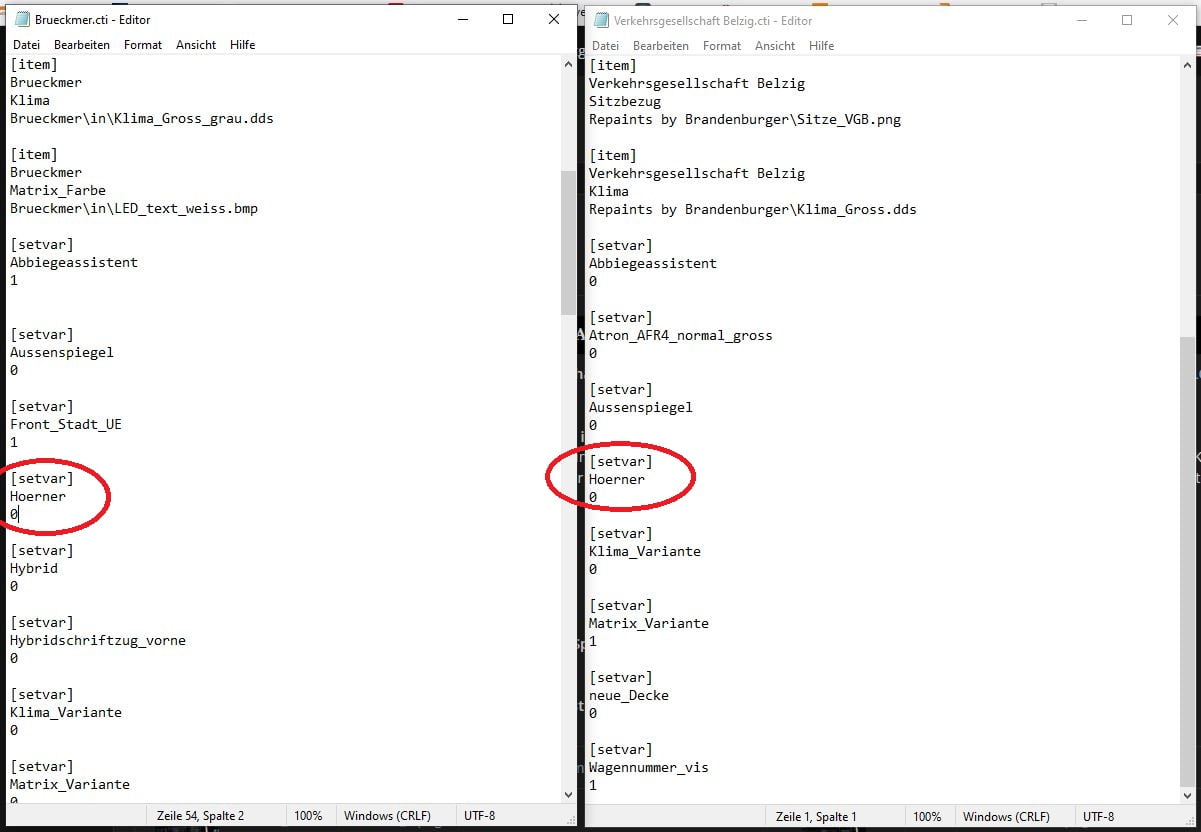Image resolution: width=1201 pixels, height=832 pixels.
Task: Click scrollbar thumb in Verkehrsgesellschaft Belzig editor
Action: click(x=1188, y=560)
